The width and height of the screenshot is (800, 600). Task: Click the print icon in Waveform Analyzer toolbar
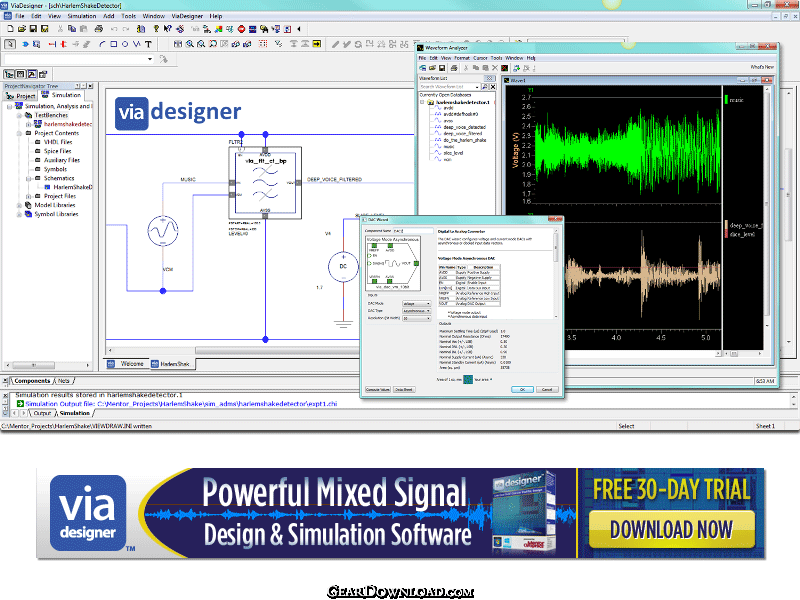click(x=454, y=68)
